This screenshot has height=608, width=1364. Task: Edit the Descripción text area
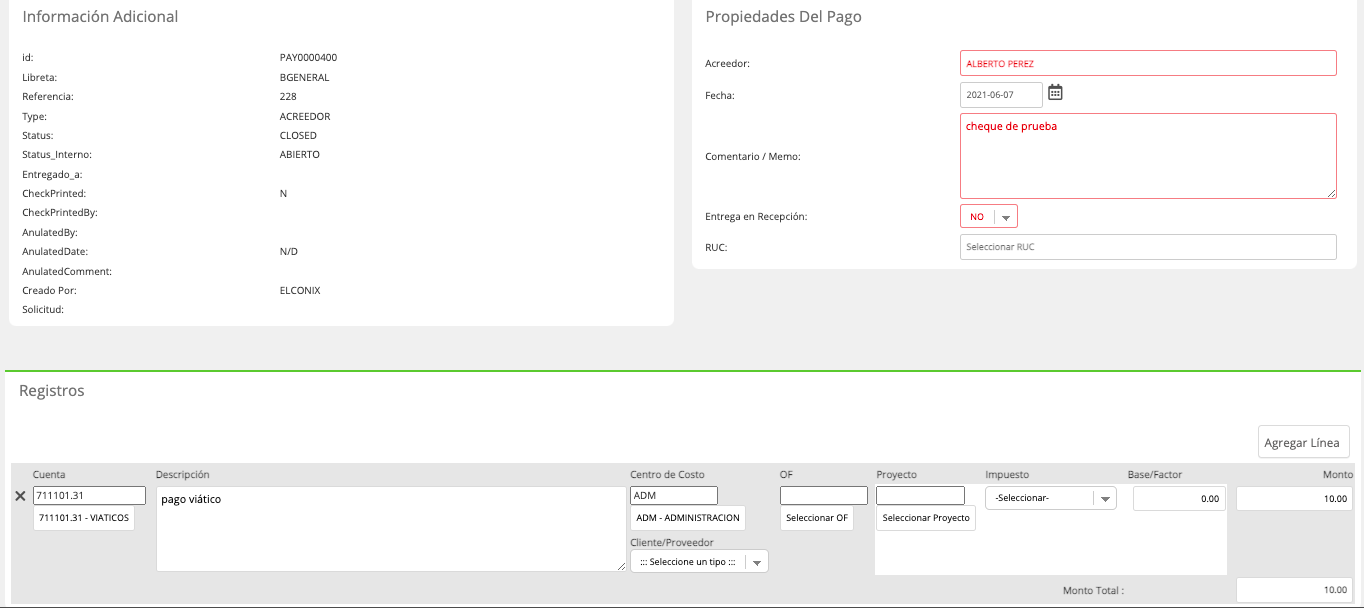click(391, 529)
